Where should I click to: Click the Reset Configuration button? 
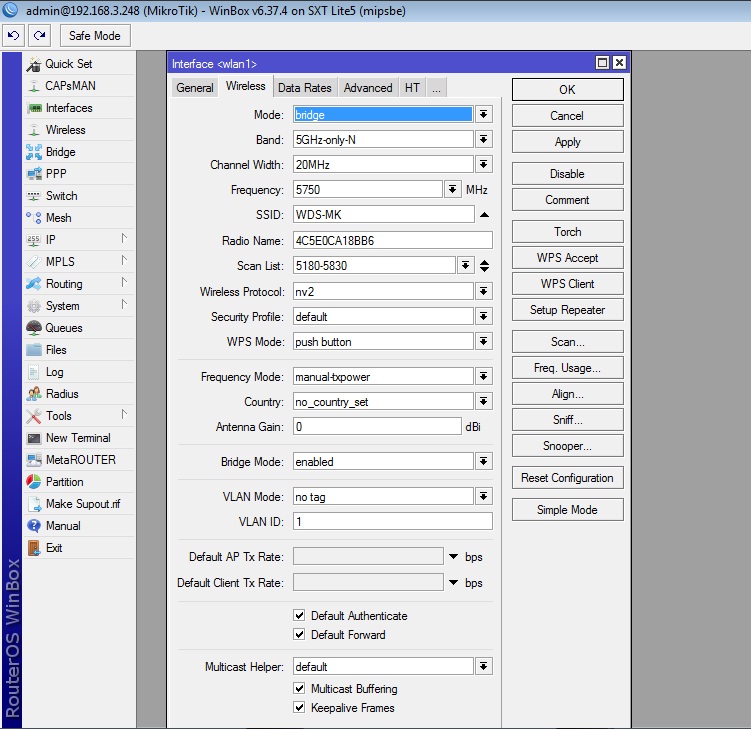pyautogui.click(x=568, y=478)
